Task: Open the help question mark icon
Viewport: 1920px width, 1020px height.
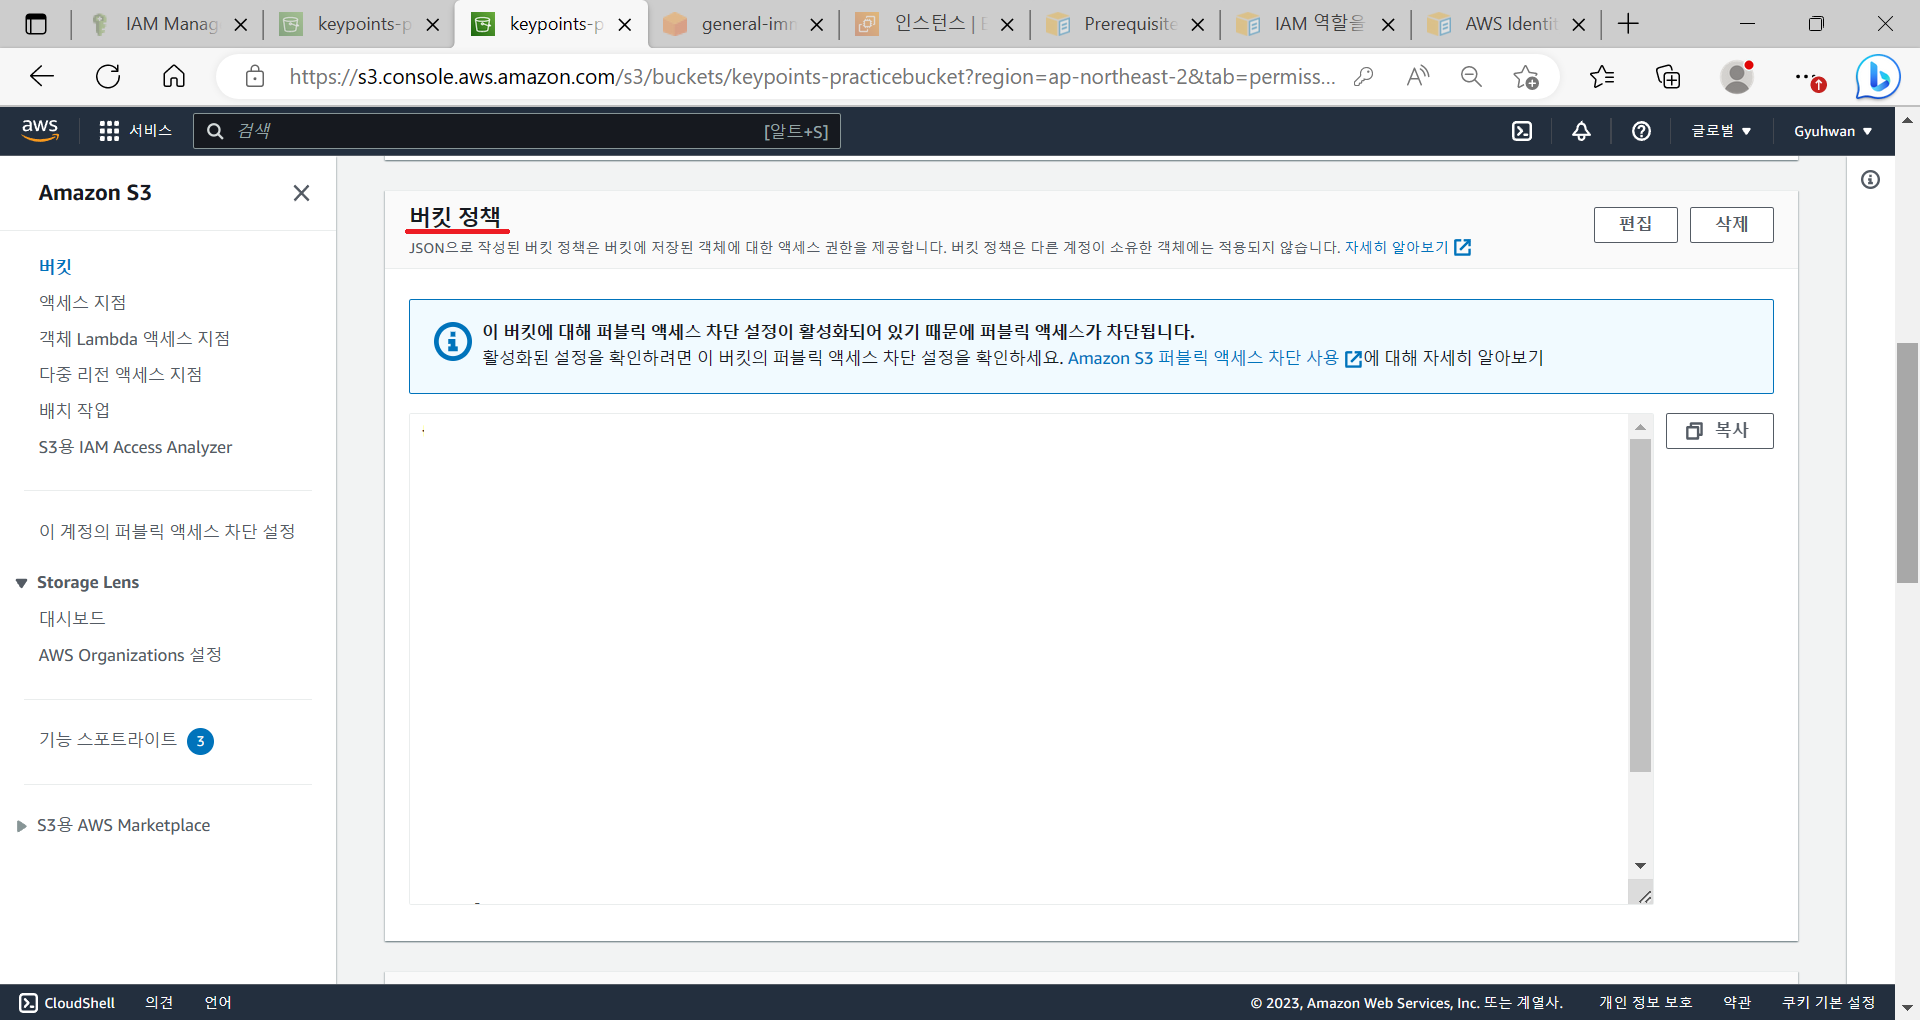Action: click(1641, 131)
